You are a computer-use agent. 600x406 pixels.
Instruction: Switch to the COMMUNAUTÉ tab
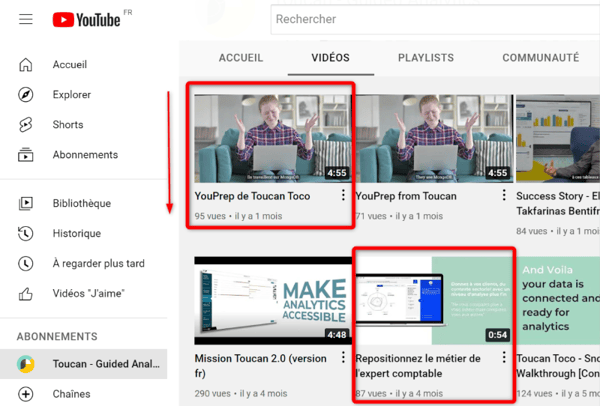click(540, 58)
